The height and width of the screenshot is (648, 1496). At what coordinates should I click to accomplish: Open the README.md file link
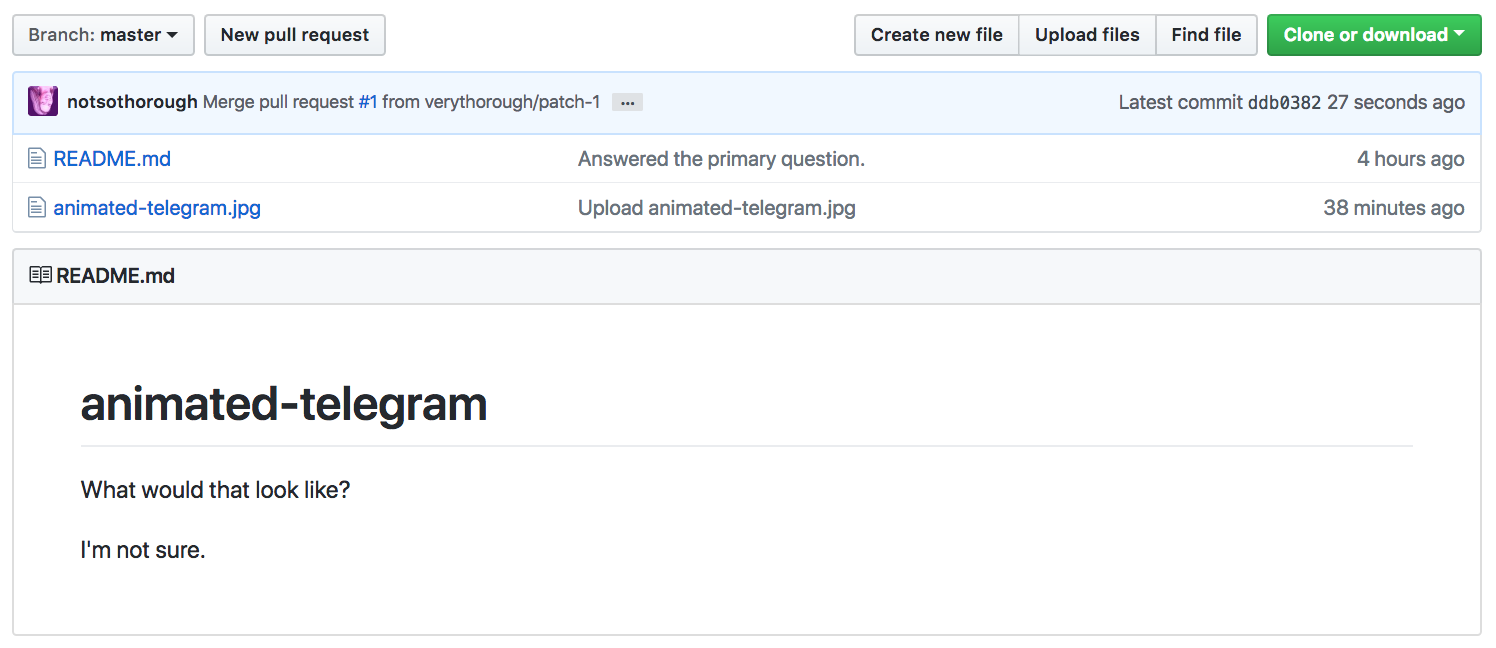[112, 159]
